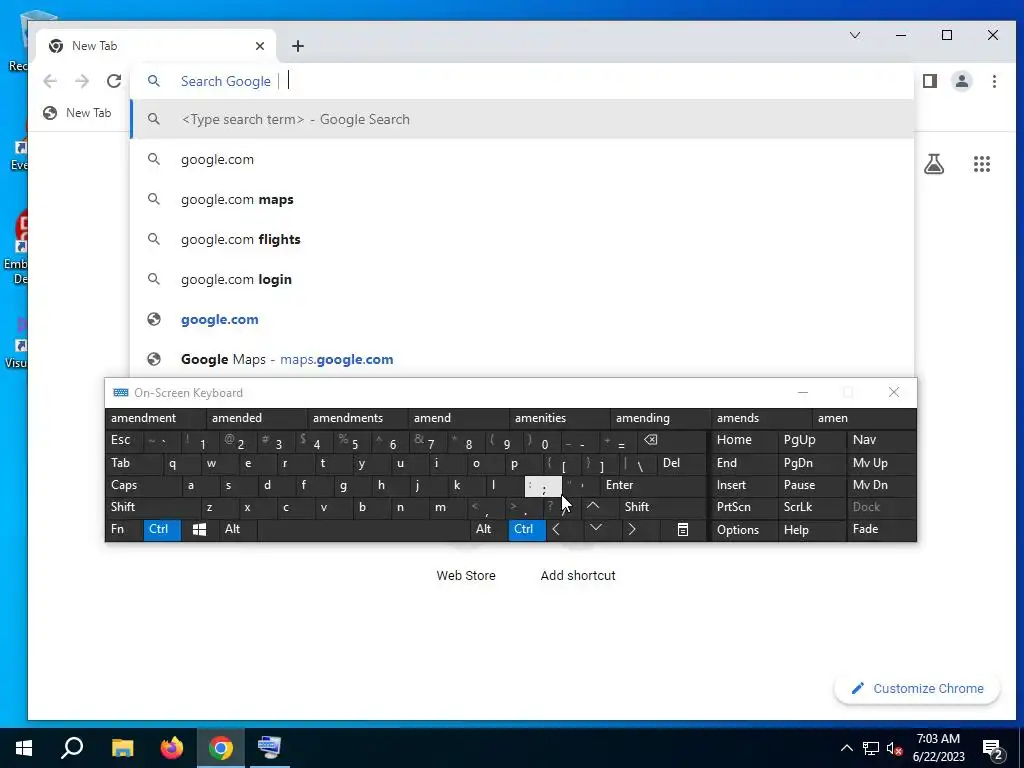Click the Search Google address bar
Image resolution: width=1024 pixels, height=768 pixels.
click(x=522, y=81)
